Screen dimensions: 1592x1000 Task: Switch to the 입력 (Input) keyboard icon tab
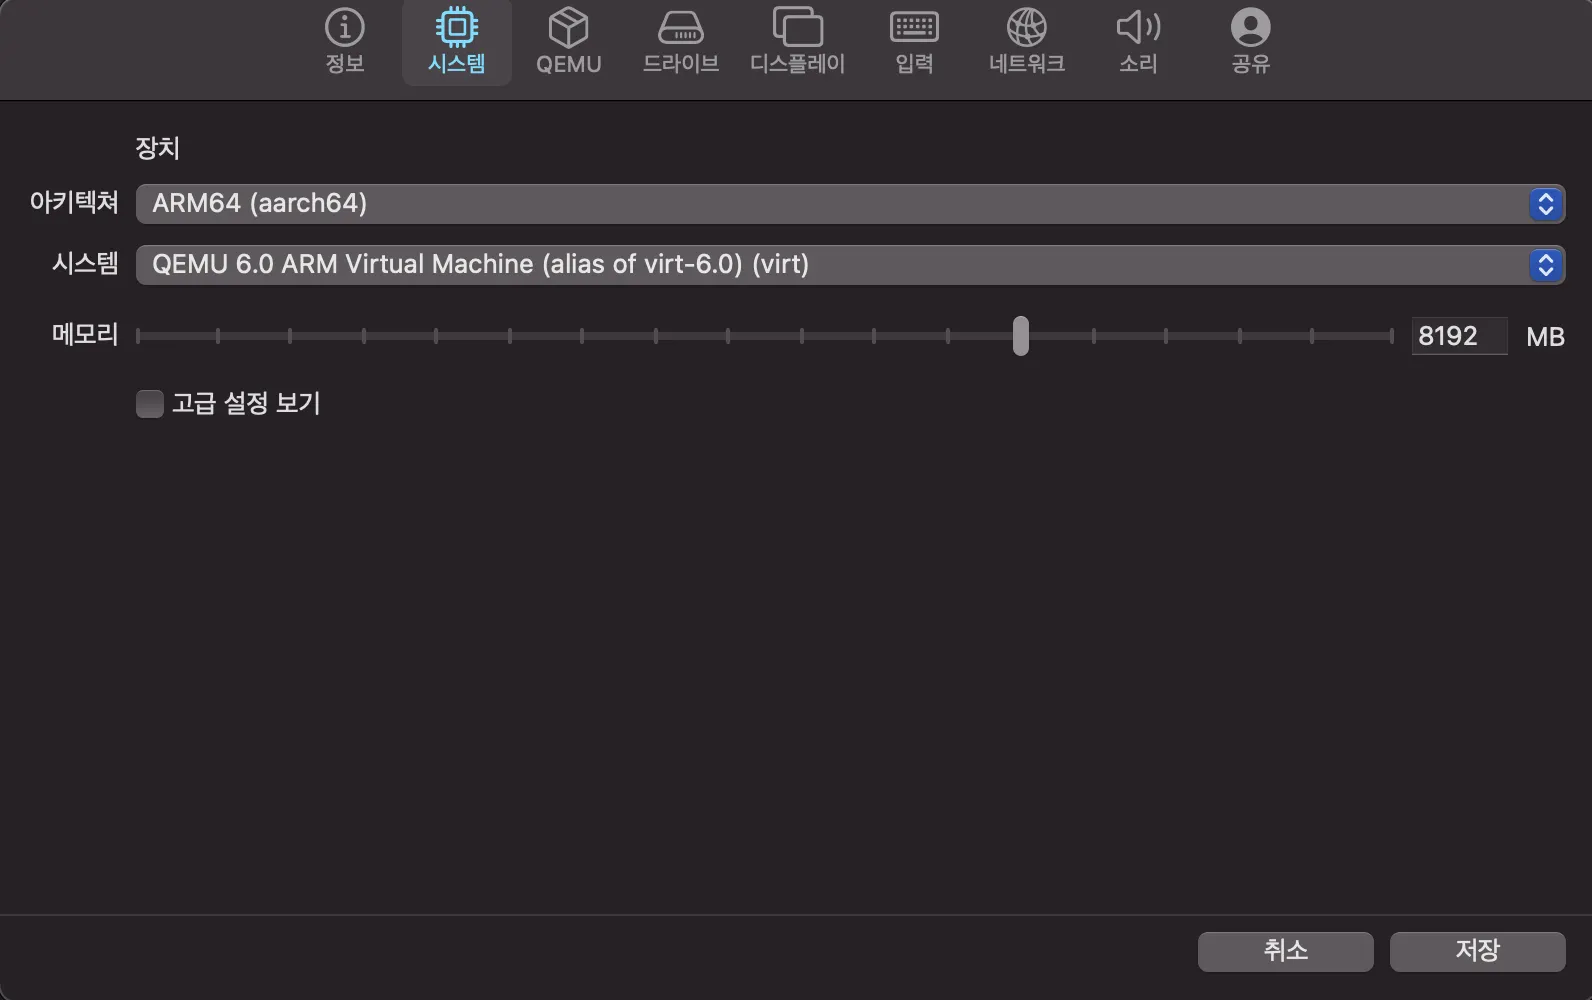coord(914,28)
